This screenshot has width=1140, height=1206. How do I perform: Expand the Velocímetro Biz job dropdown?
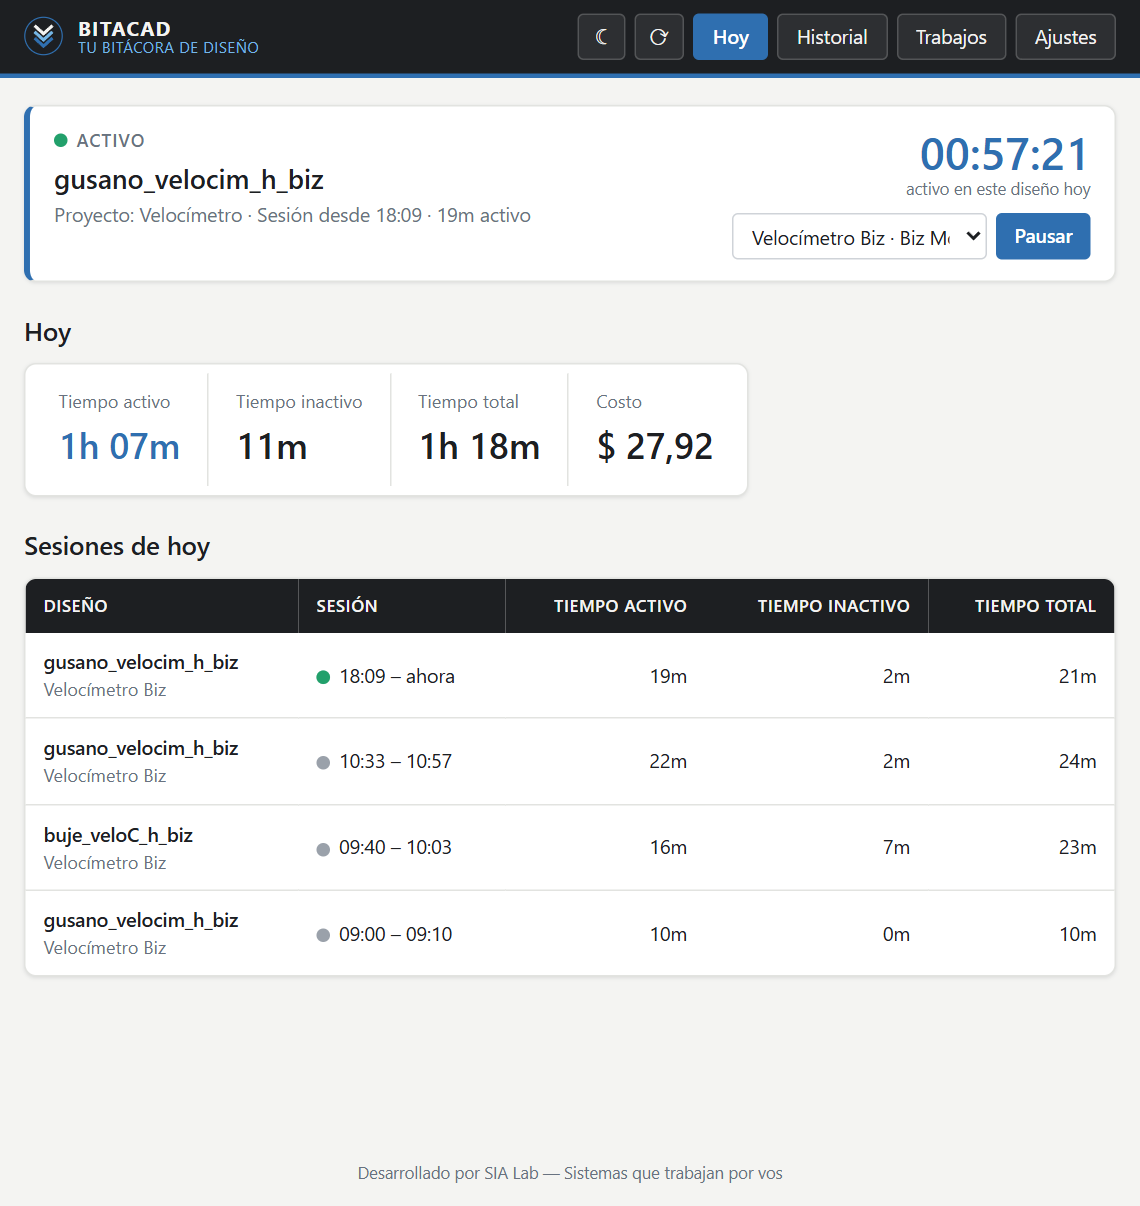tap(860, 237)
